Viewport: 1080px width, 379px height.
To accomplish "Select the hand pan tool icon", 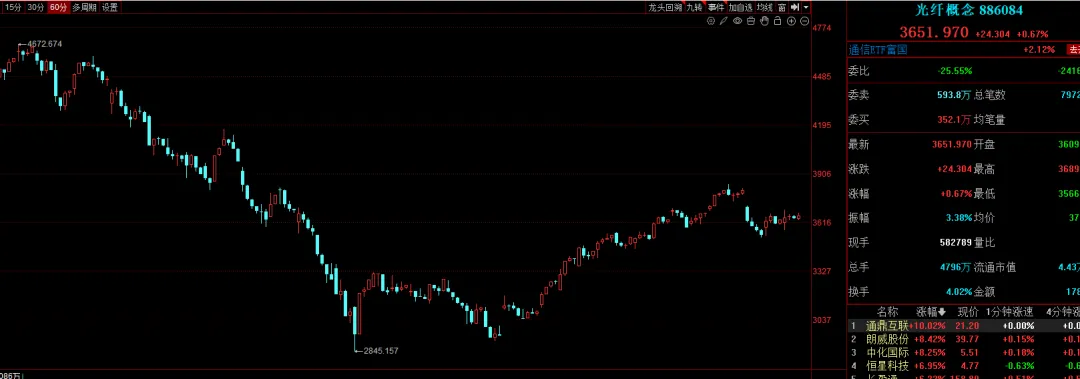I will pyautogui.click(x=764, y=21).
